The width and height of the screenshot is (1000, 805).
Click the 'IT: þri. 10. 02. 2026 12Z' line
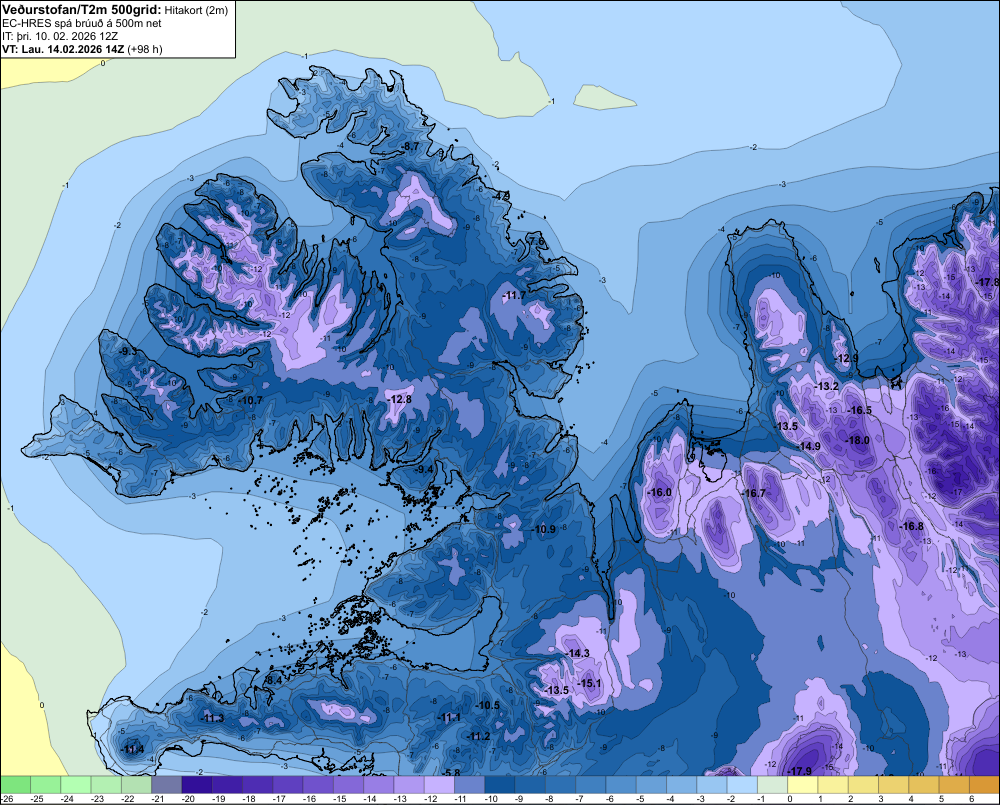tap(60, 36)
